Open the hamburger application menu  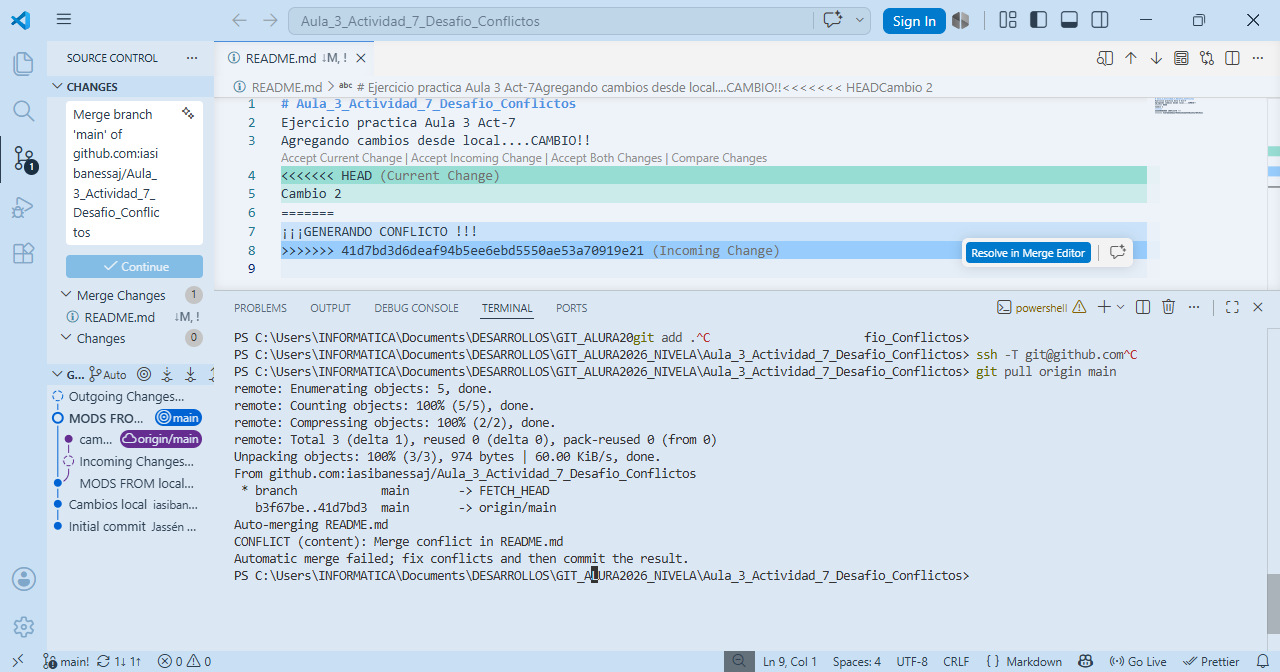tap(64, 20)
